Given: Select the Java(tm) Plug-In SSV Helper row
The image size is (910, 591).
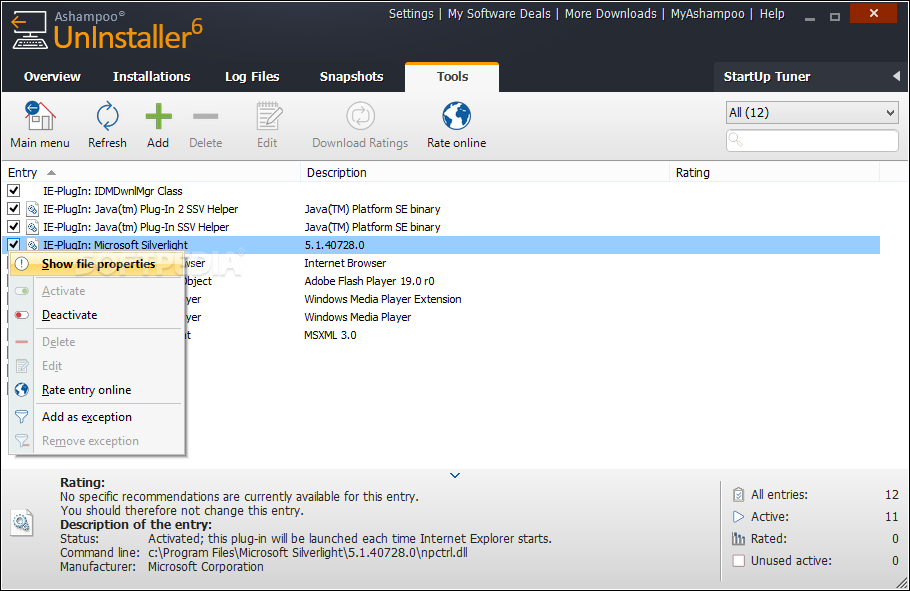Looking at the screenshot, I should point(441,226).
